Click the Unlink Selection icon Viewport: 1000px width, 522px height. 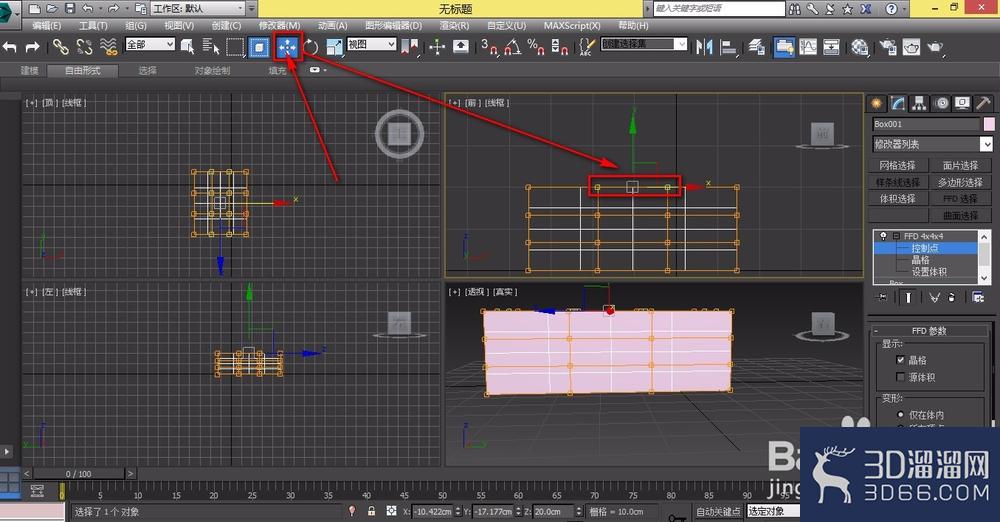click(x=84, y=47)
